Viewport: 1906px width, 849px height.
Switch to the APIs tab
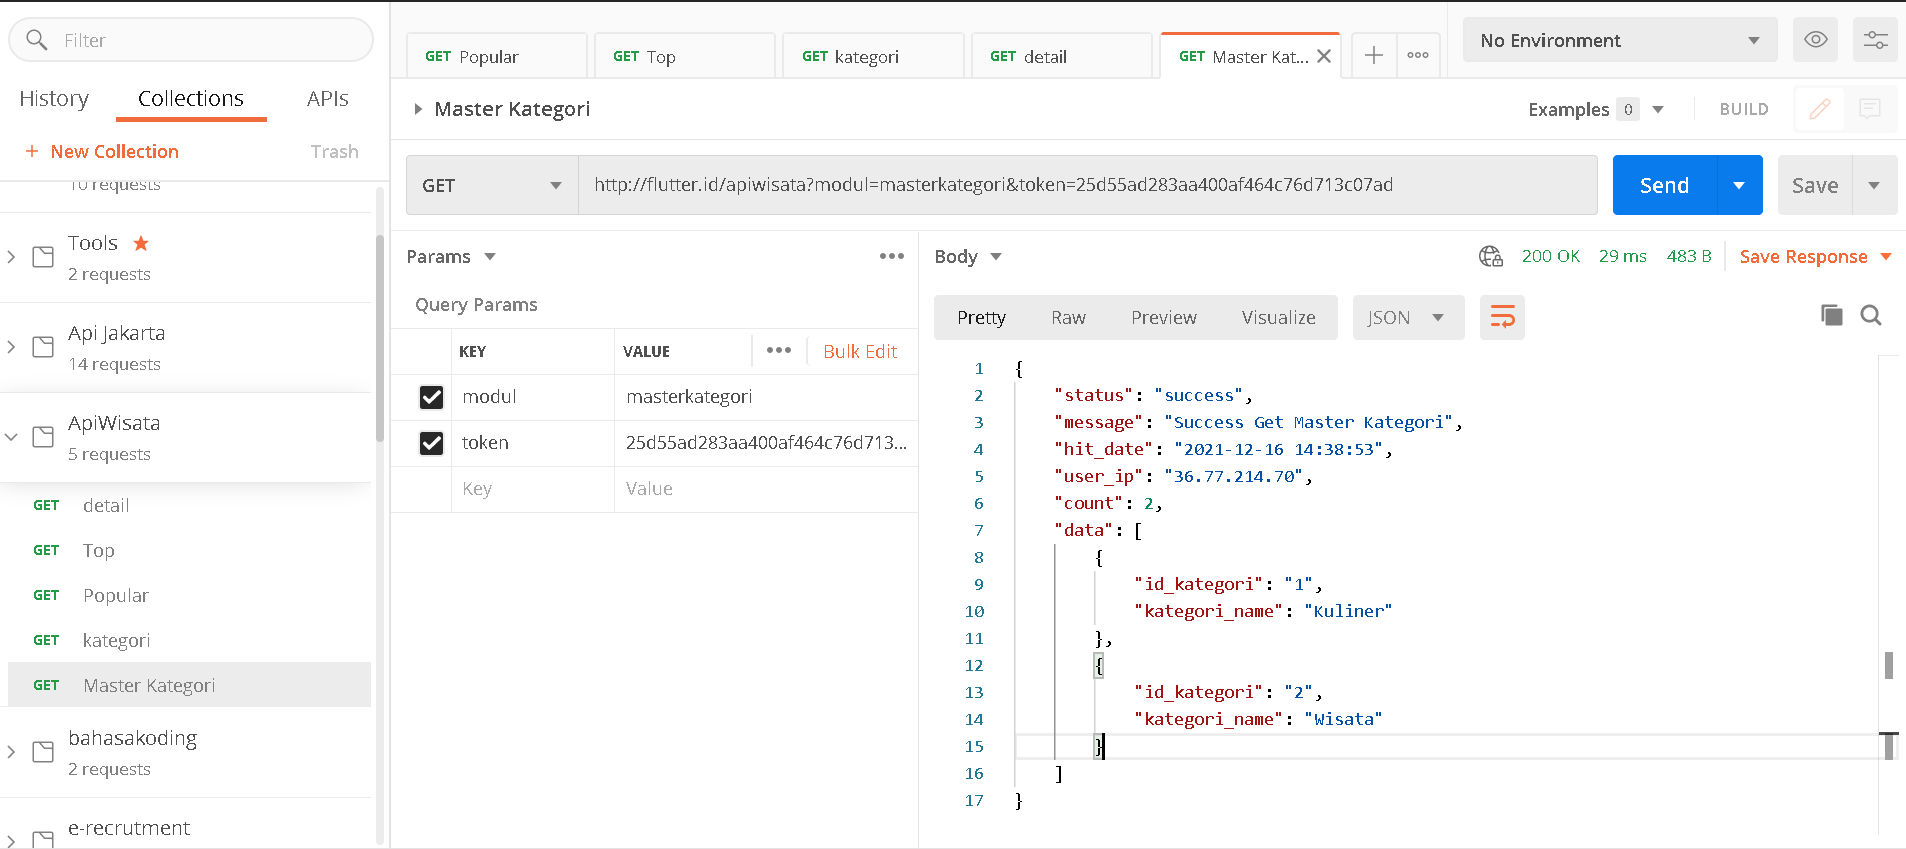point(328,98)
